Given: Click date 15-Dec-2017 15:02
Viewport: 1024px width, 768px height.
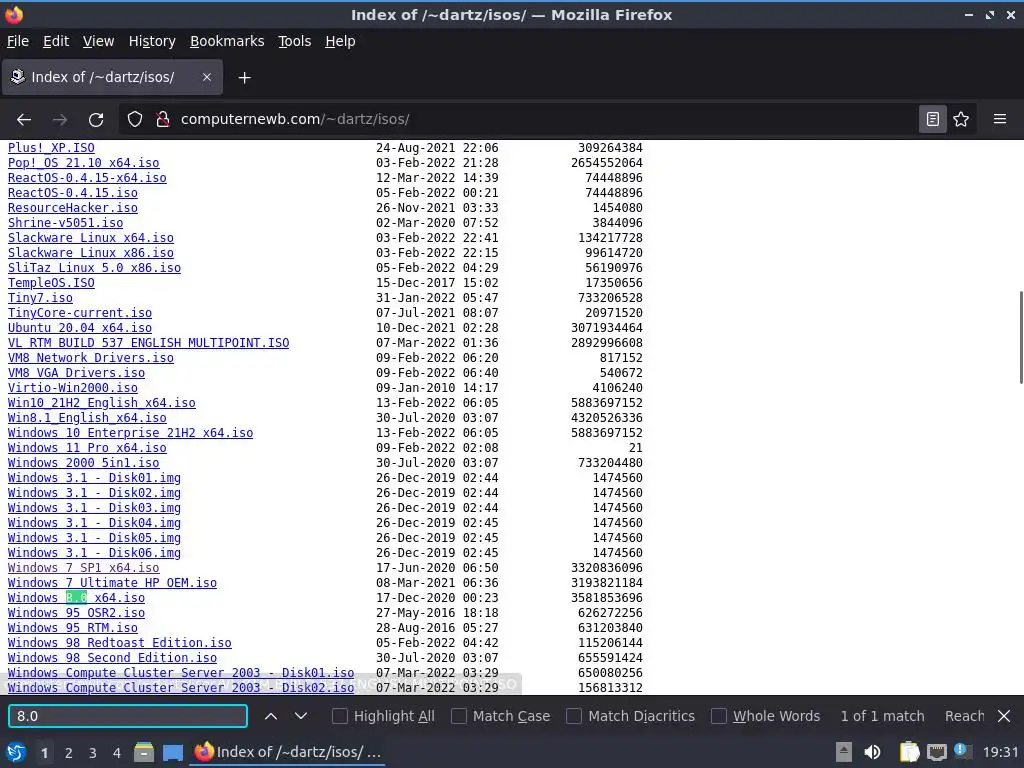Looking at the screenshot, I should [x=437, y=283].
